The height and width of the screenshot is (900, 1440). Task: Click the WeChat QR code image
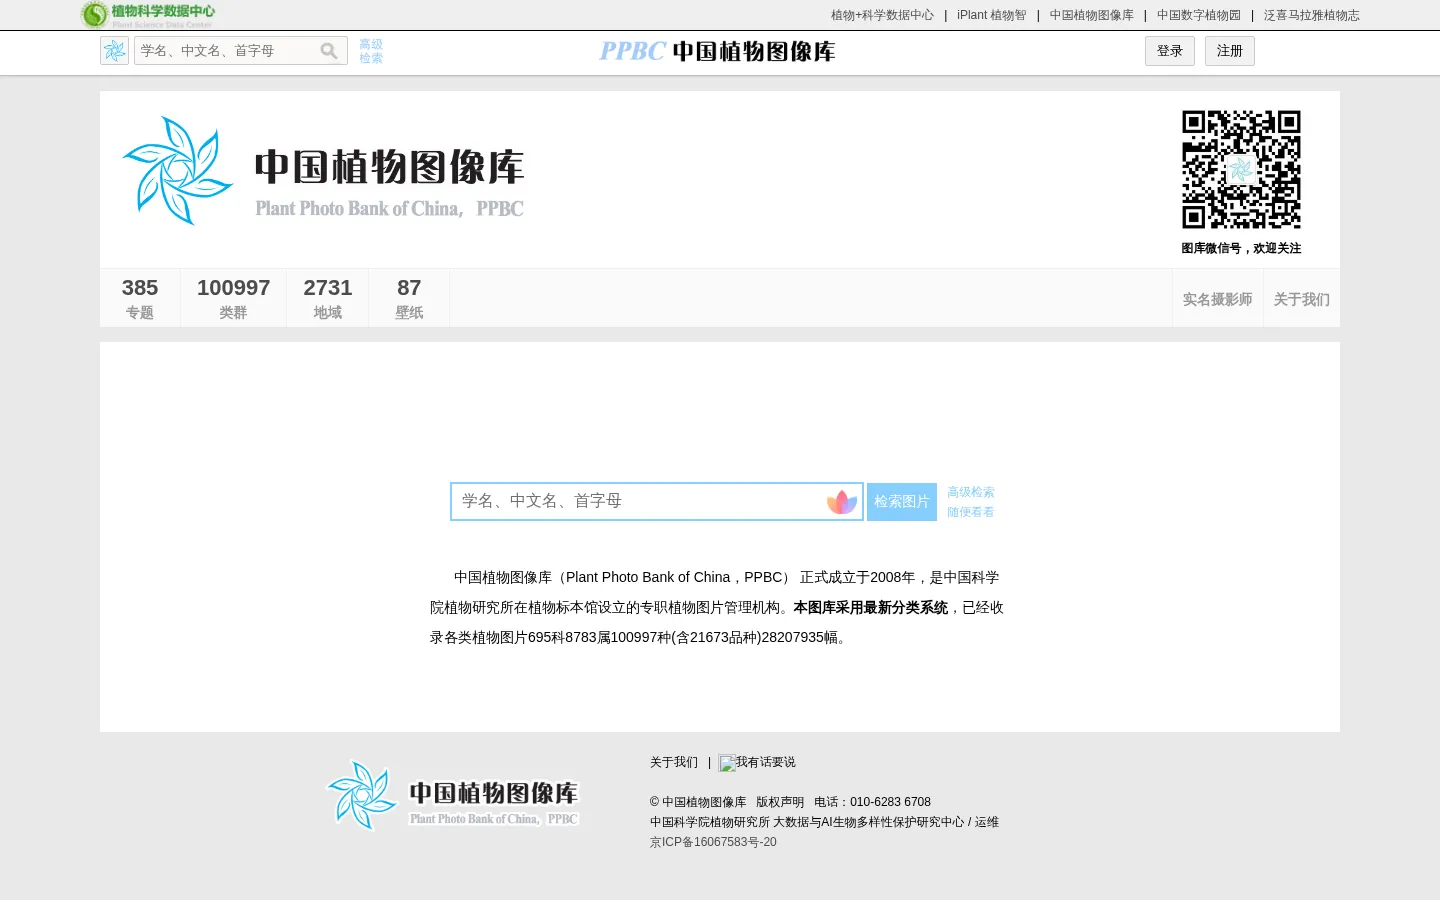pos(1241,169)
